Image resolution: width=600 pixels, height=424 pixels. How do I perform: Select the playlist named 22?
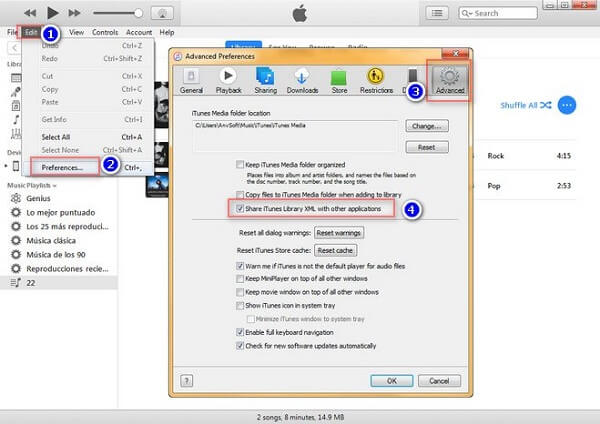[58, 283]
